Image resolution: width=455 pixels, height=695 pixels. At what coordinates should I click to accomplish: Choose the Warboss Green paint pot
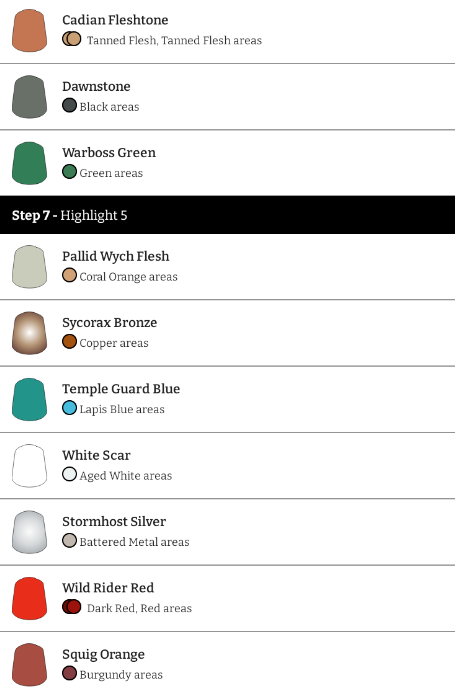pyautogui.click(x=29, y=163)
